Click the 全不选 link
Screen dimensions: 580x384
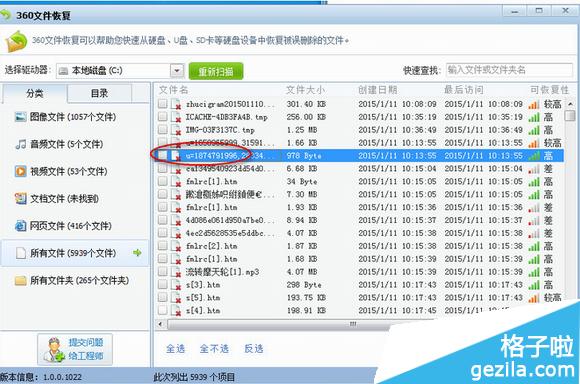[214, 348]
